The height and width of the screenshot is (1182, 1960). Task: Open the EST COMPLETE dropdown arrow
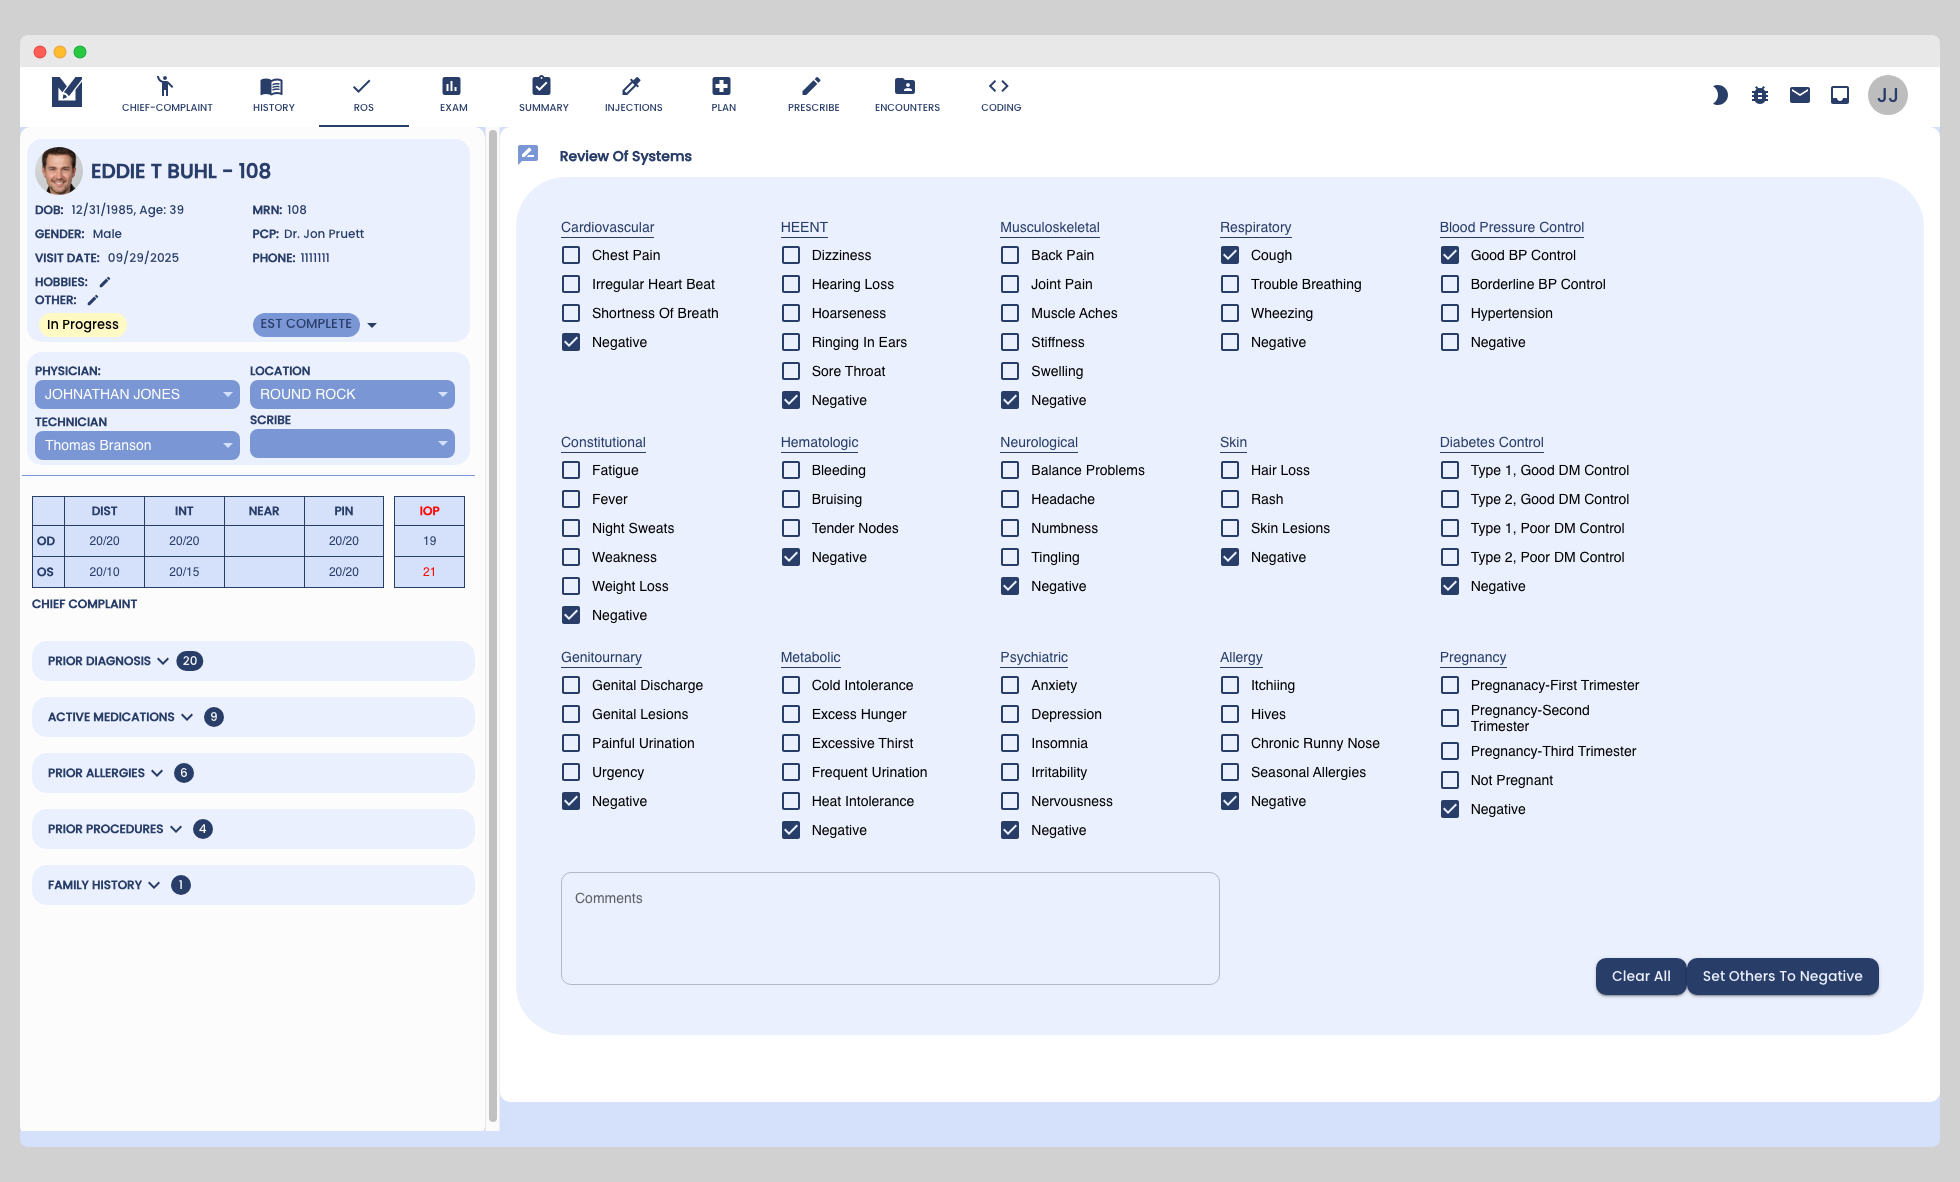372,325
